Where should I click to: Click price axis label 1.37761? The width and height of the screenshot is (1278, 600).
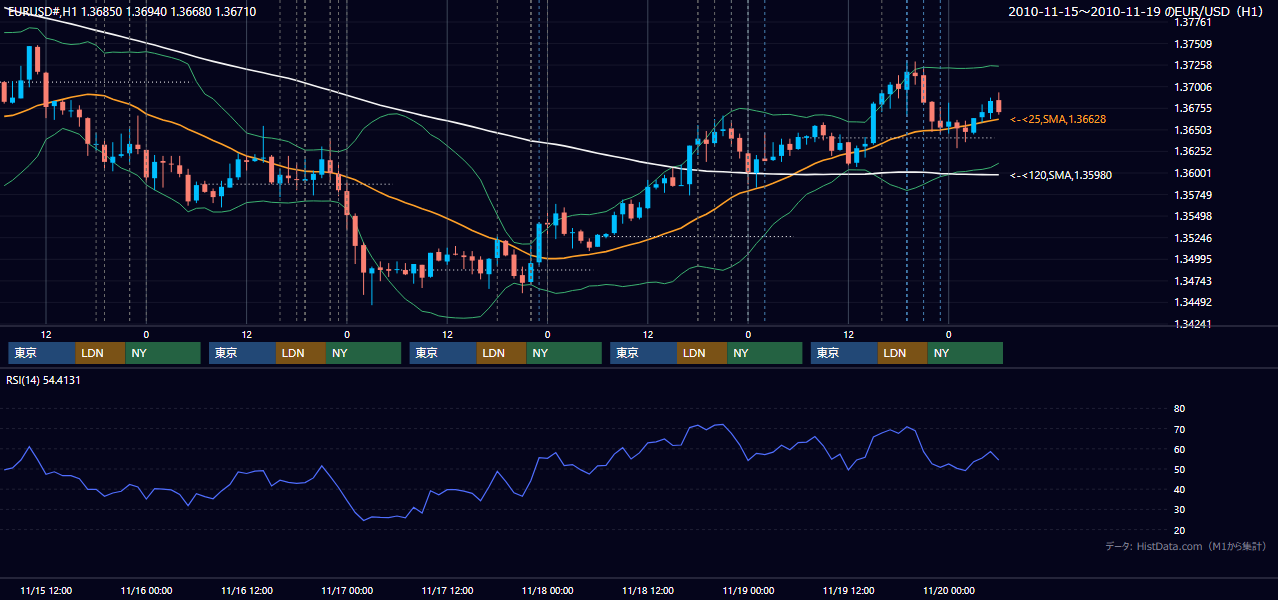click(1193, 22)
